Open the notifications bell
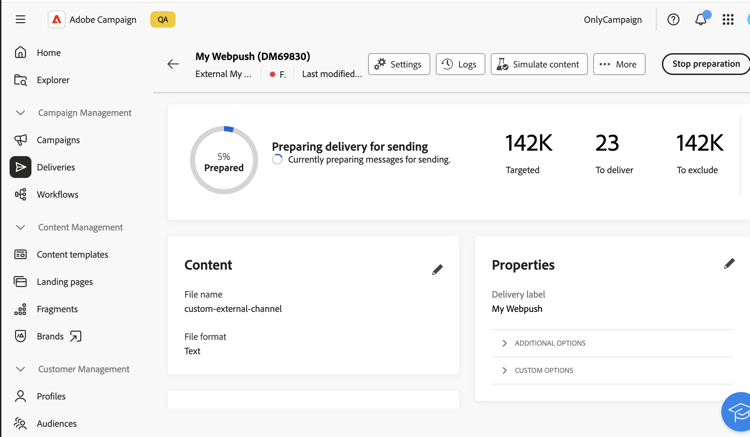Screen dimensions: 750x437 point(701,20)
